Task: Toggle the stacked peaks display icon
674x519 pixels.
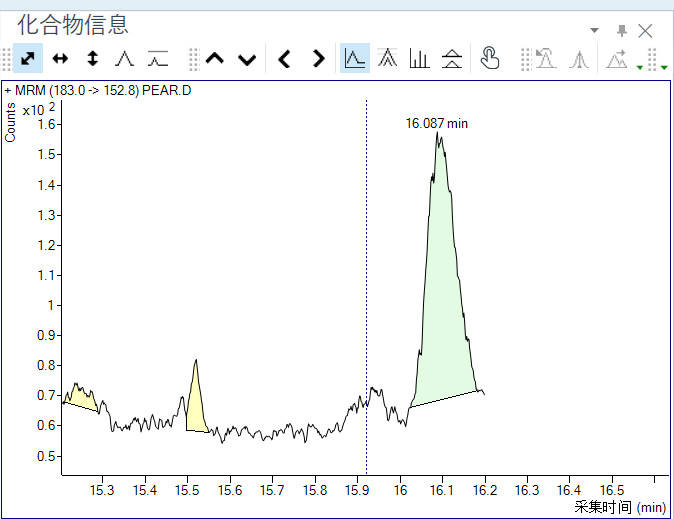Action: click(x=452, y=58)
